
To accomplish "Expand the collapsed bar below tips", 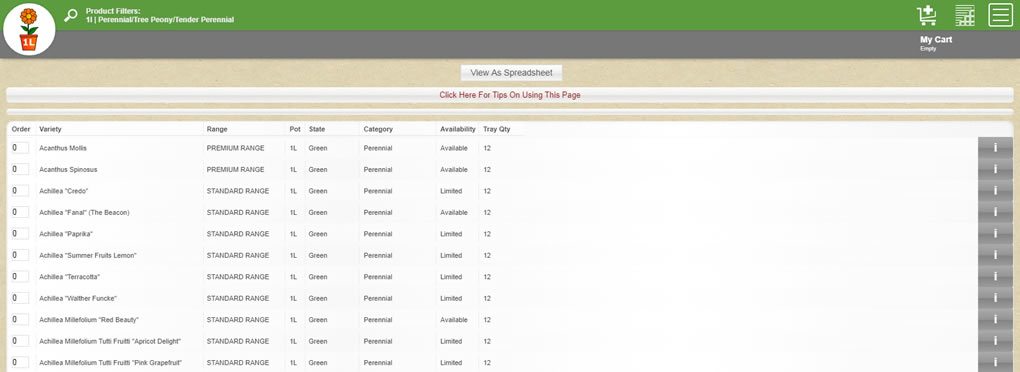I will point(509,112).
